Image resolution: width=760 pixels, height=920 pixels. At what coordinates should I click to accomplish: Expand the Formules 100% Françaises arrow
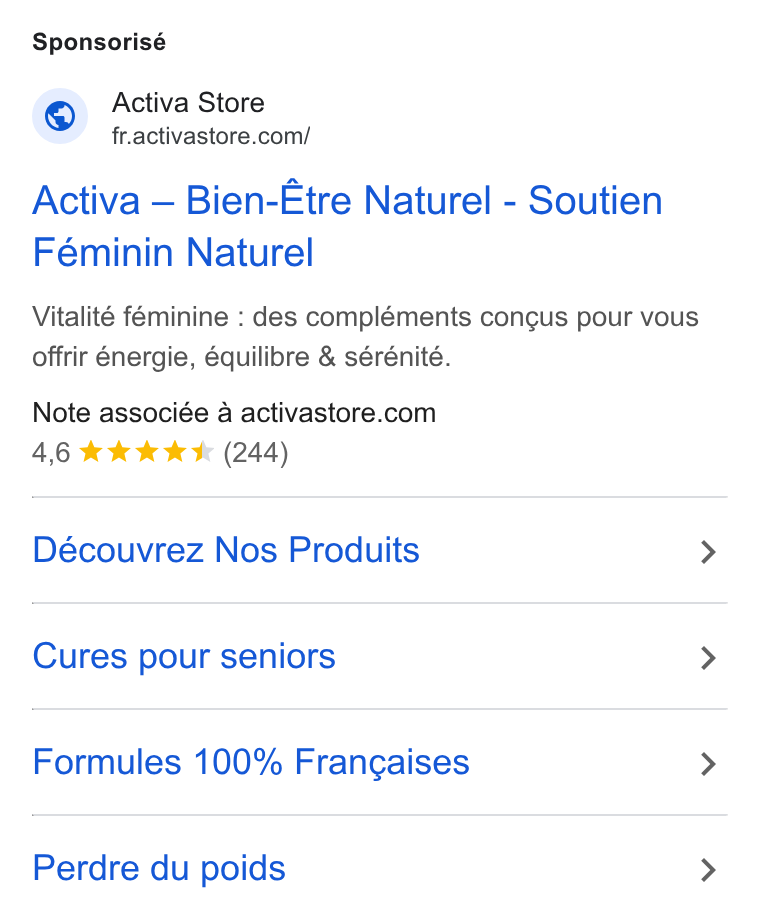pyautogui.click(x=708, y=764)
